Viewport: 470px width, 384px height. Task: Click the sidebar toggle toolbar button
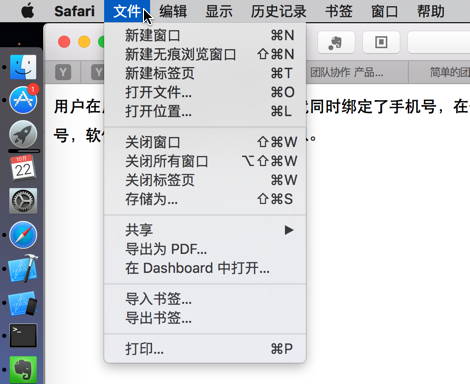point(381,42)
